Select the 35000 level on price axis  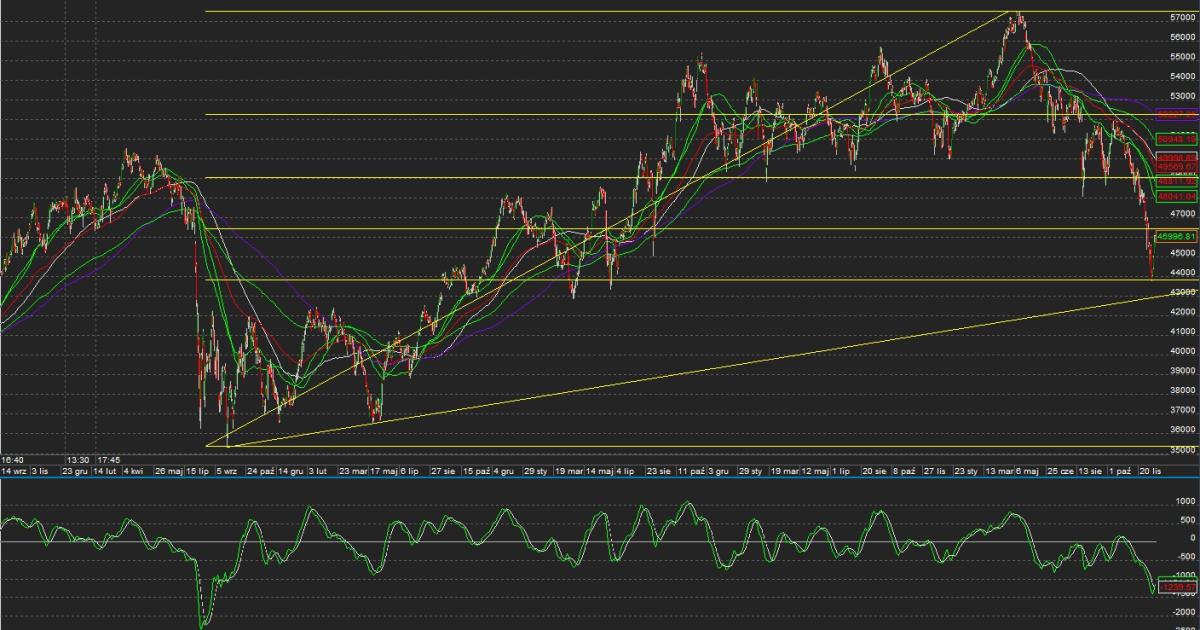point(1182,449)
